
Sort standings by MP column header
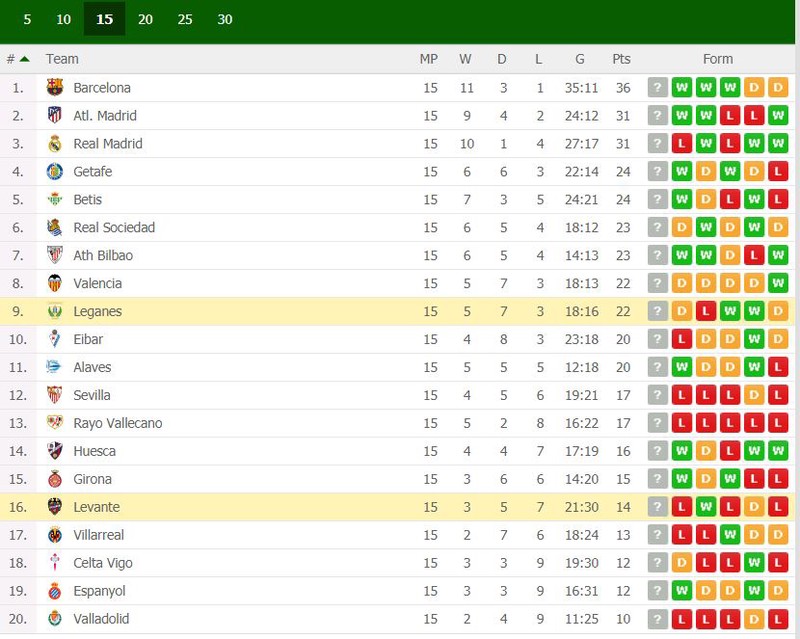[429, 59]
